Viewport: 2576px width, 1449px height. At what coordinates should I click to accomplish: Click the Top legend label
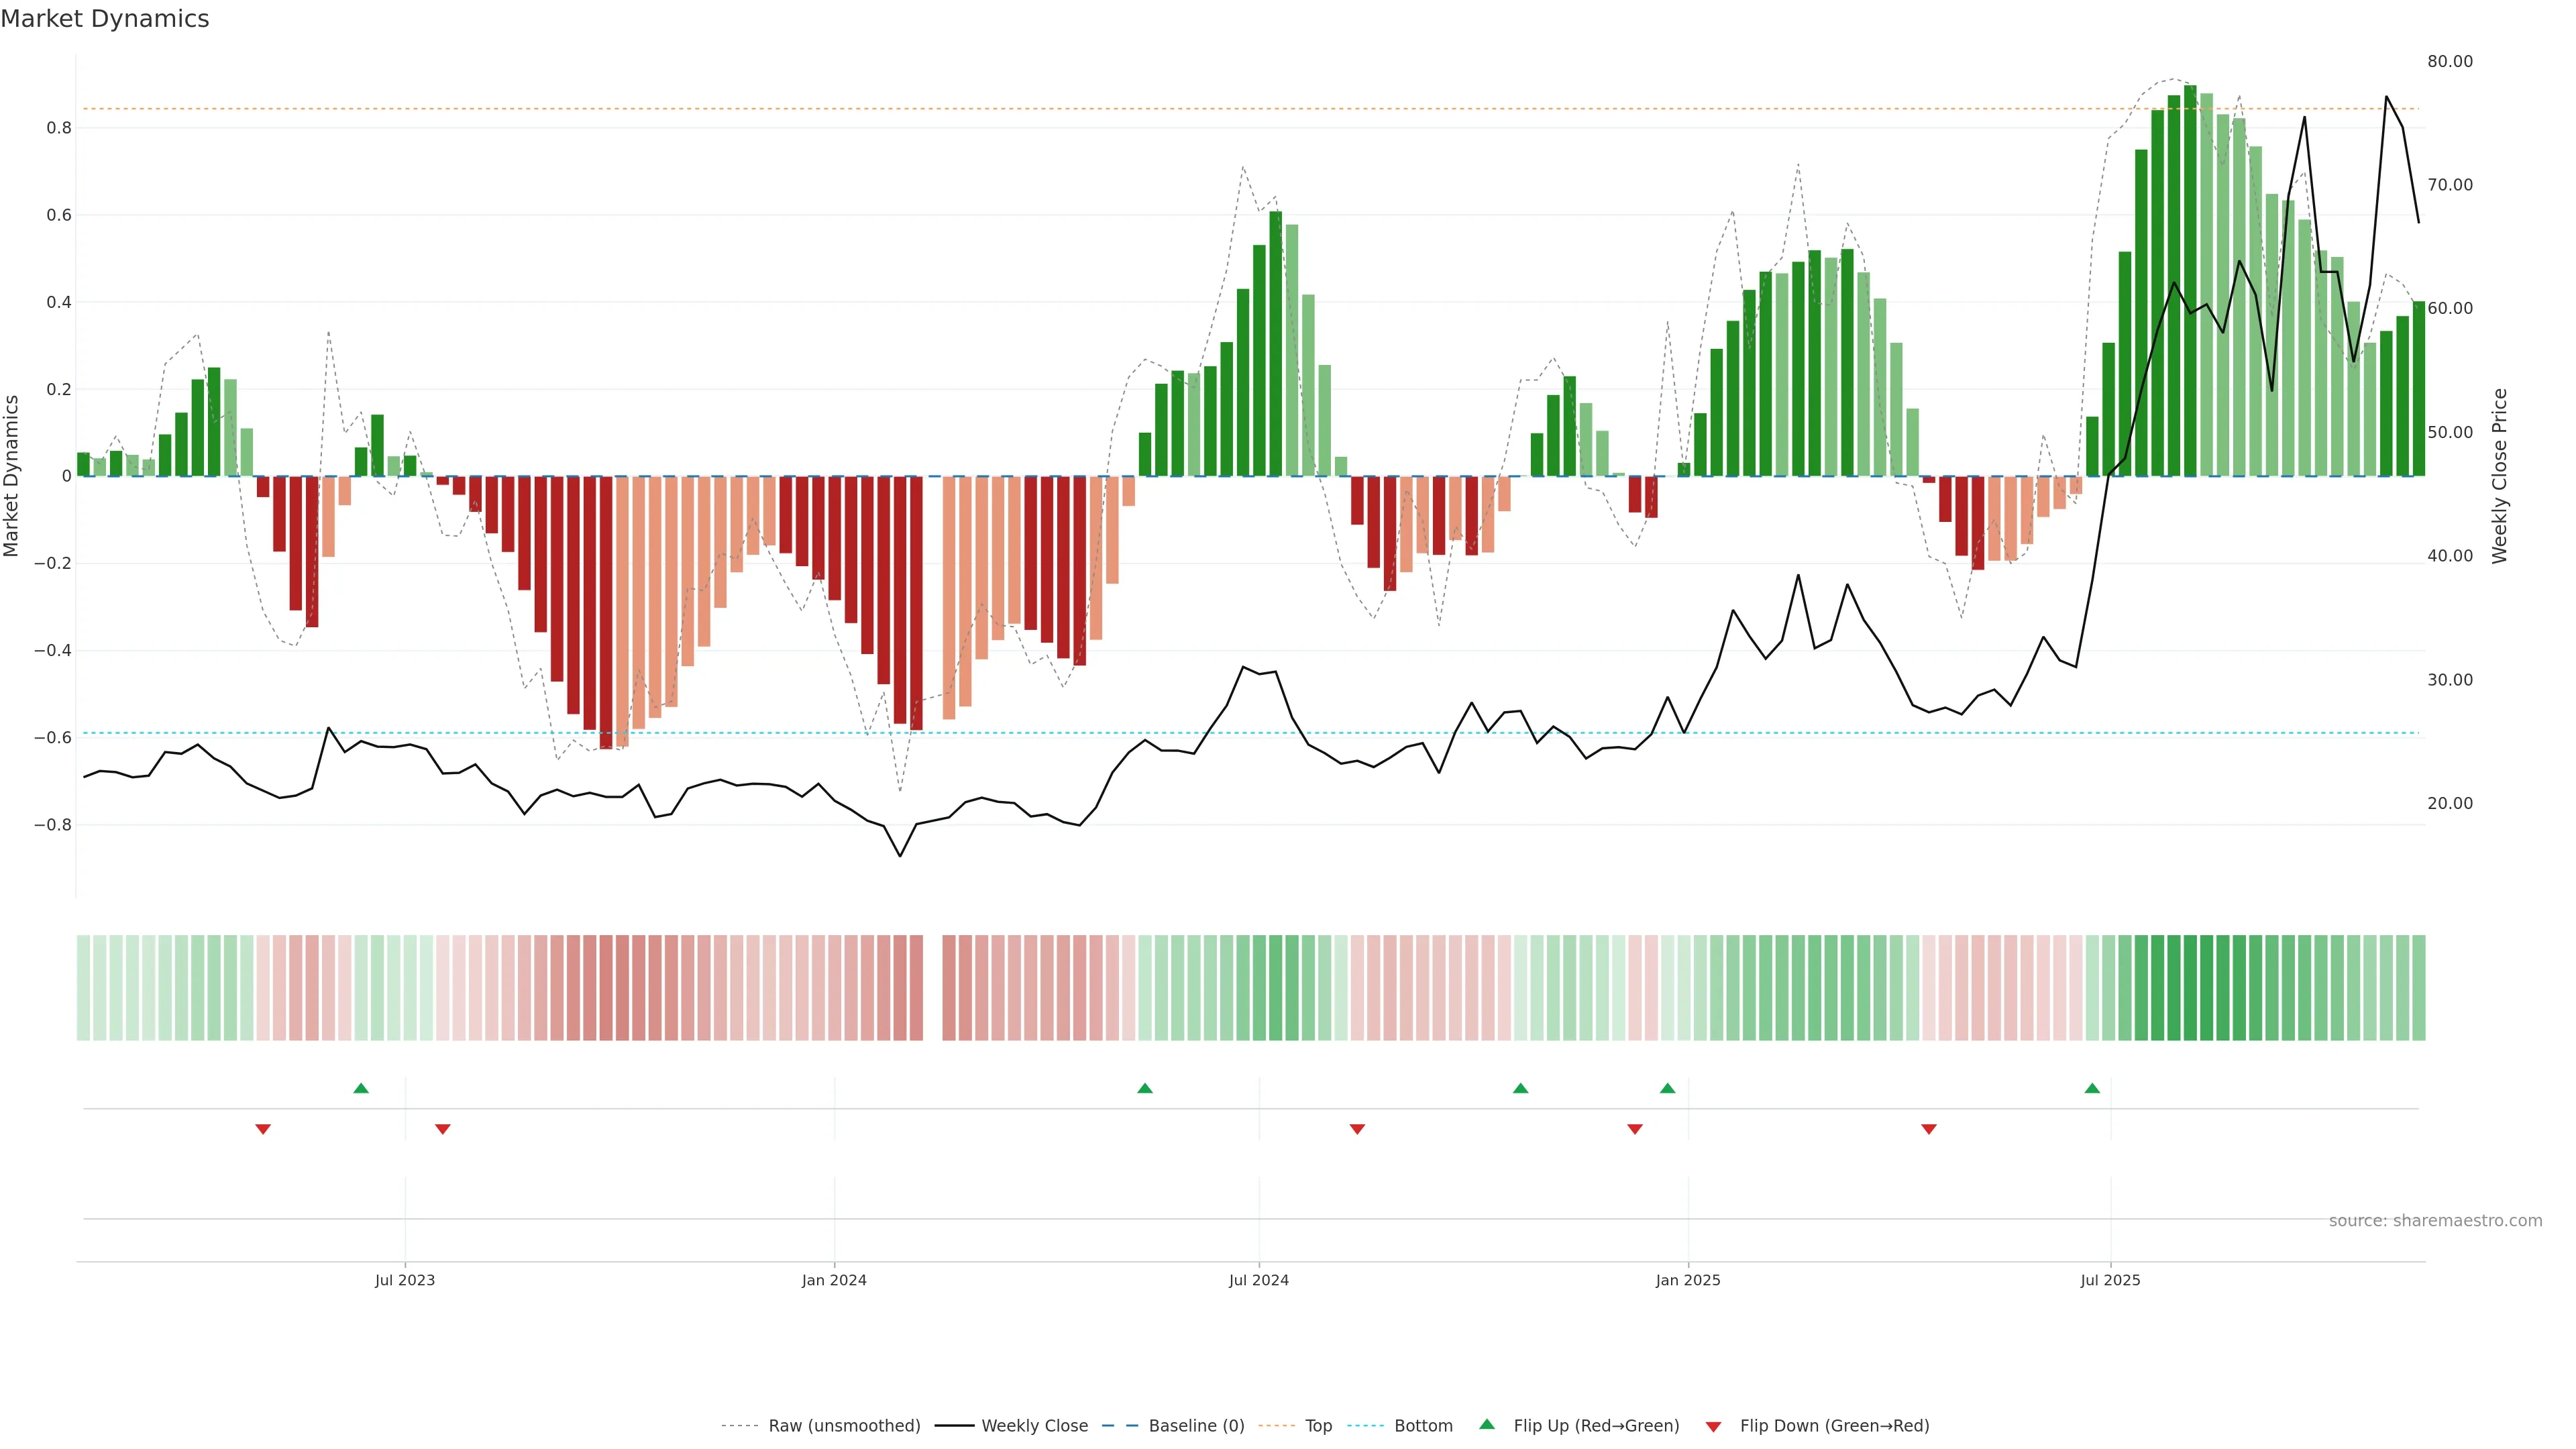coord(1318,1426)
